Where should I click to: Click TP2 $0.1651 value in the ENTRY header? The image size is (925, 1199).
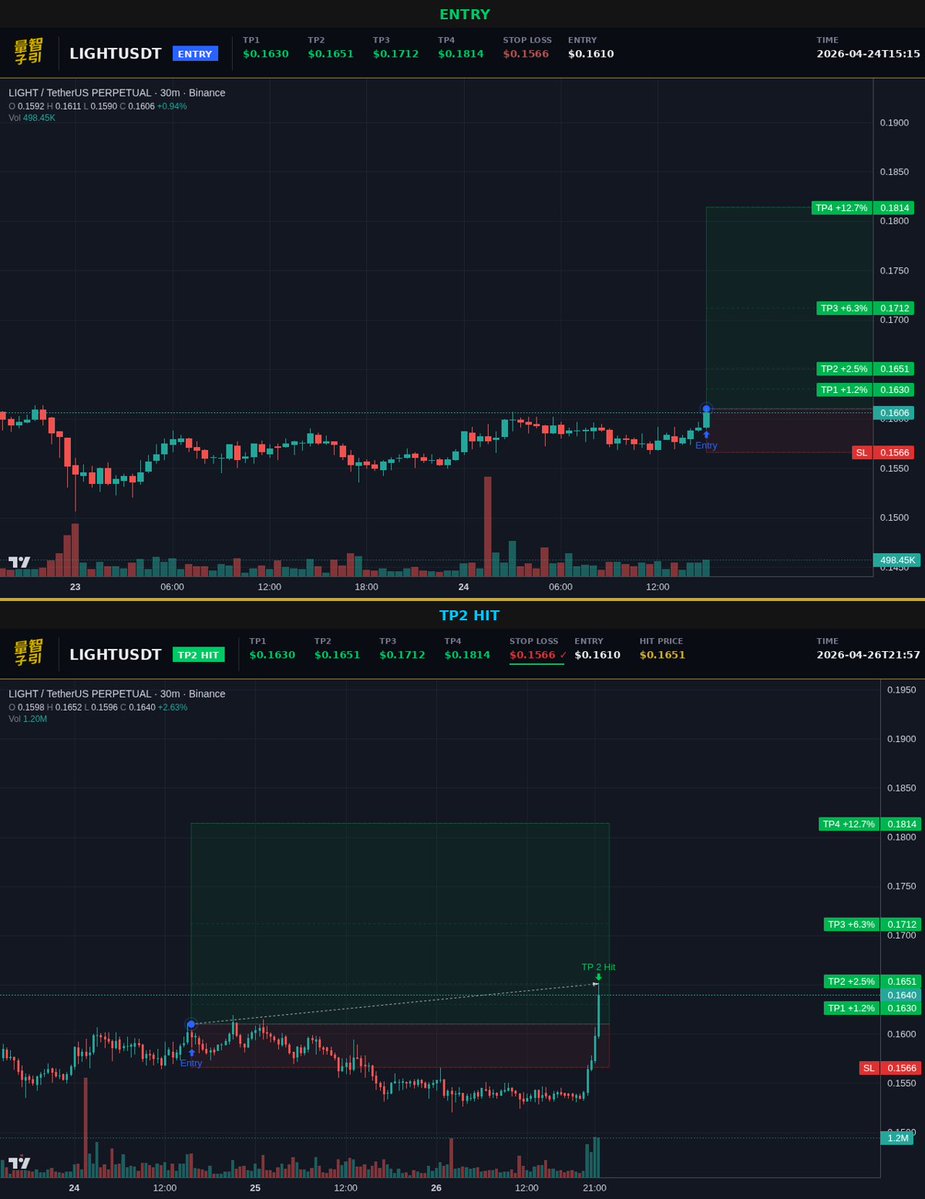331,54
